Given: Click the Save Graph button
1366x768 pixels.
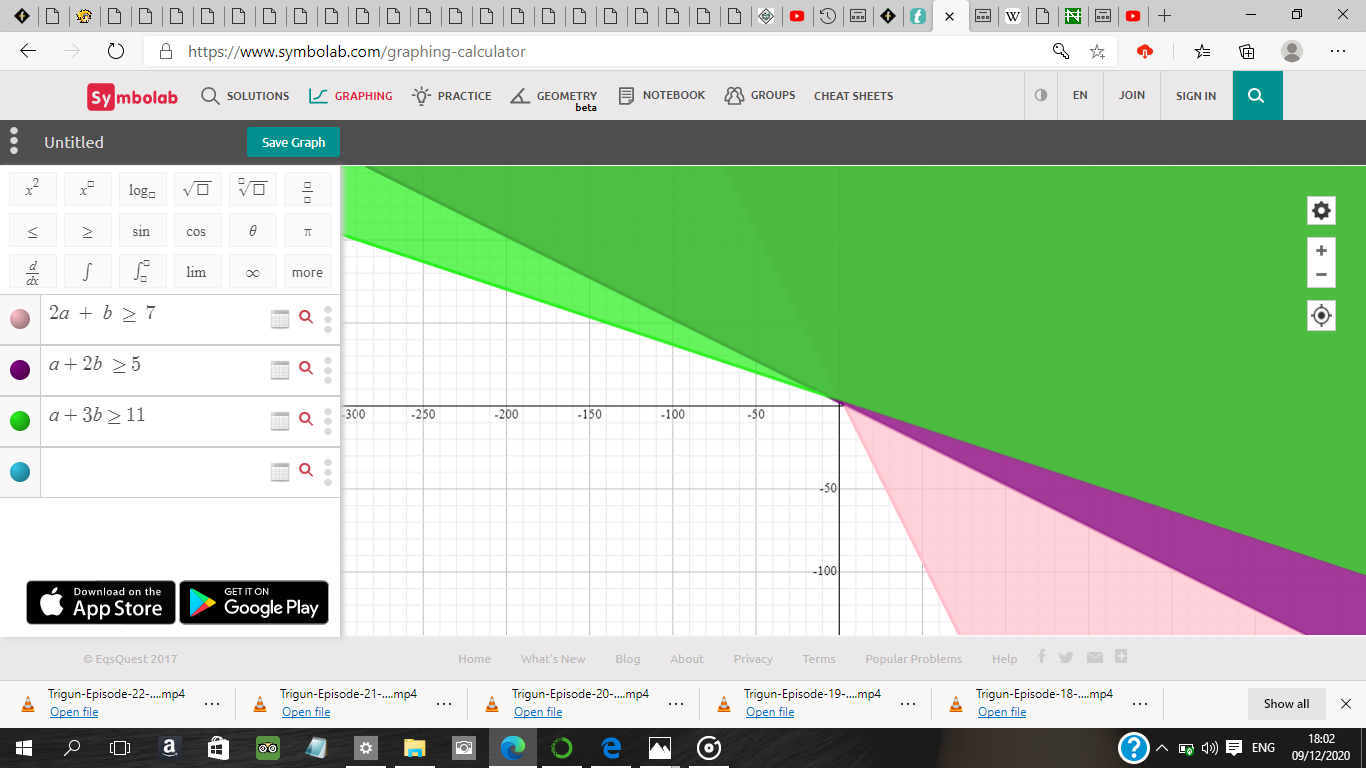Looking at the screenshot, I should (x=293, y=142).
